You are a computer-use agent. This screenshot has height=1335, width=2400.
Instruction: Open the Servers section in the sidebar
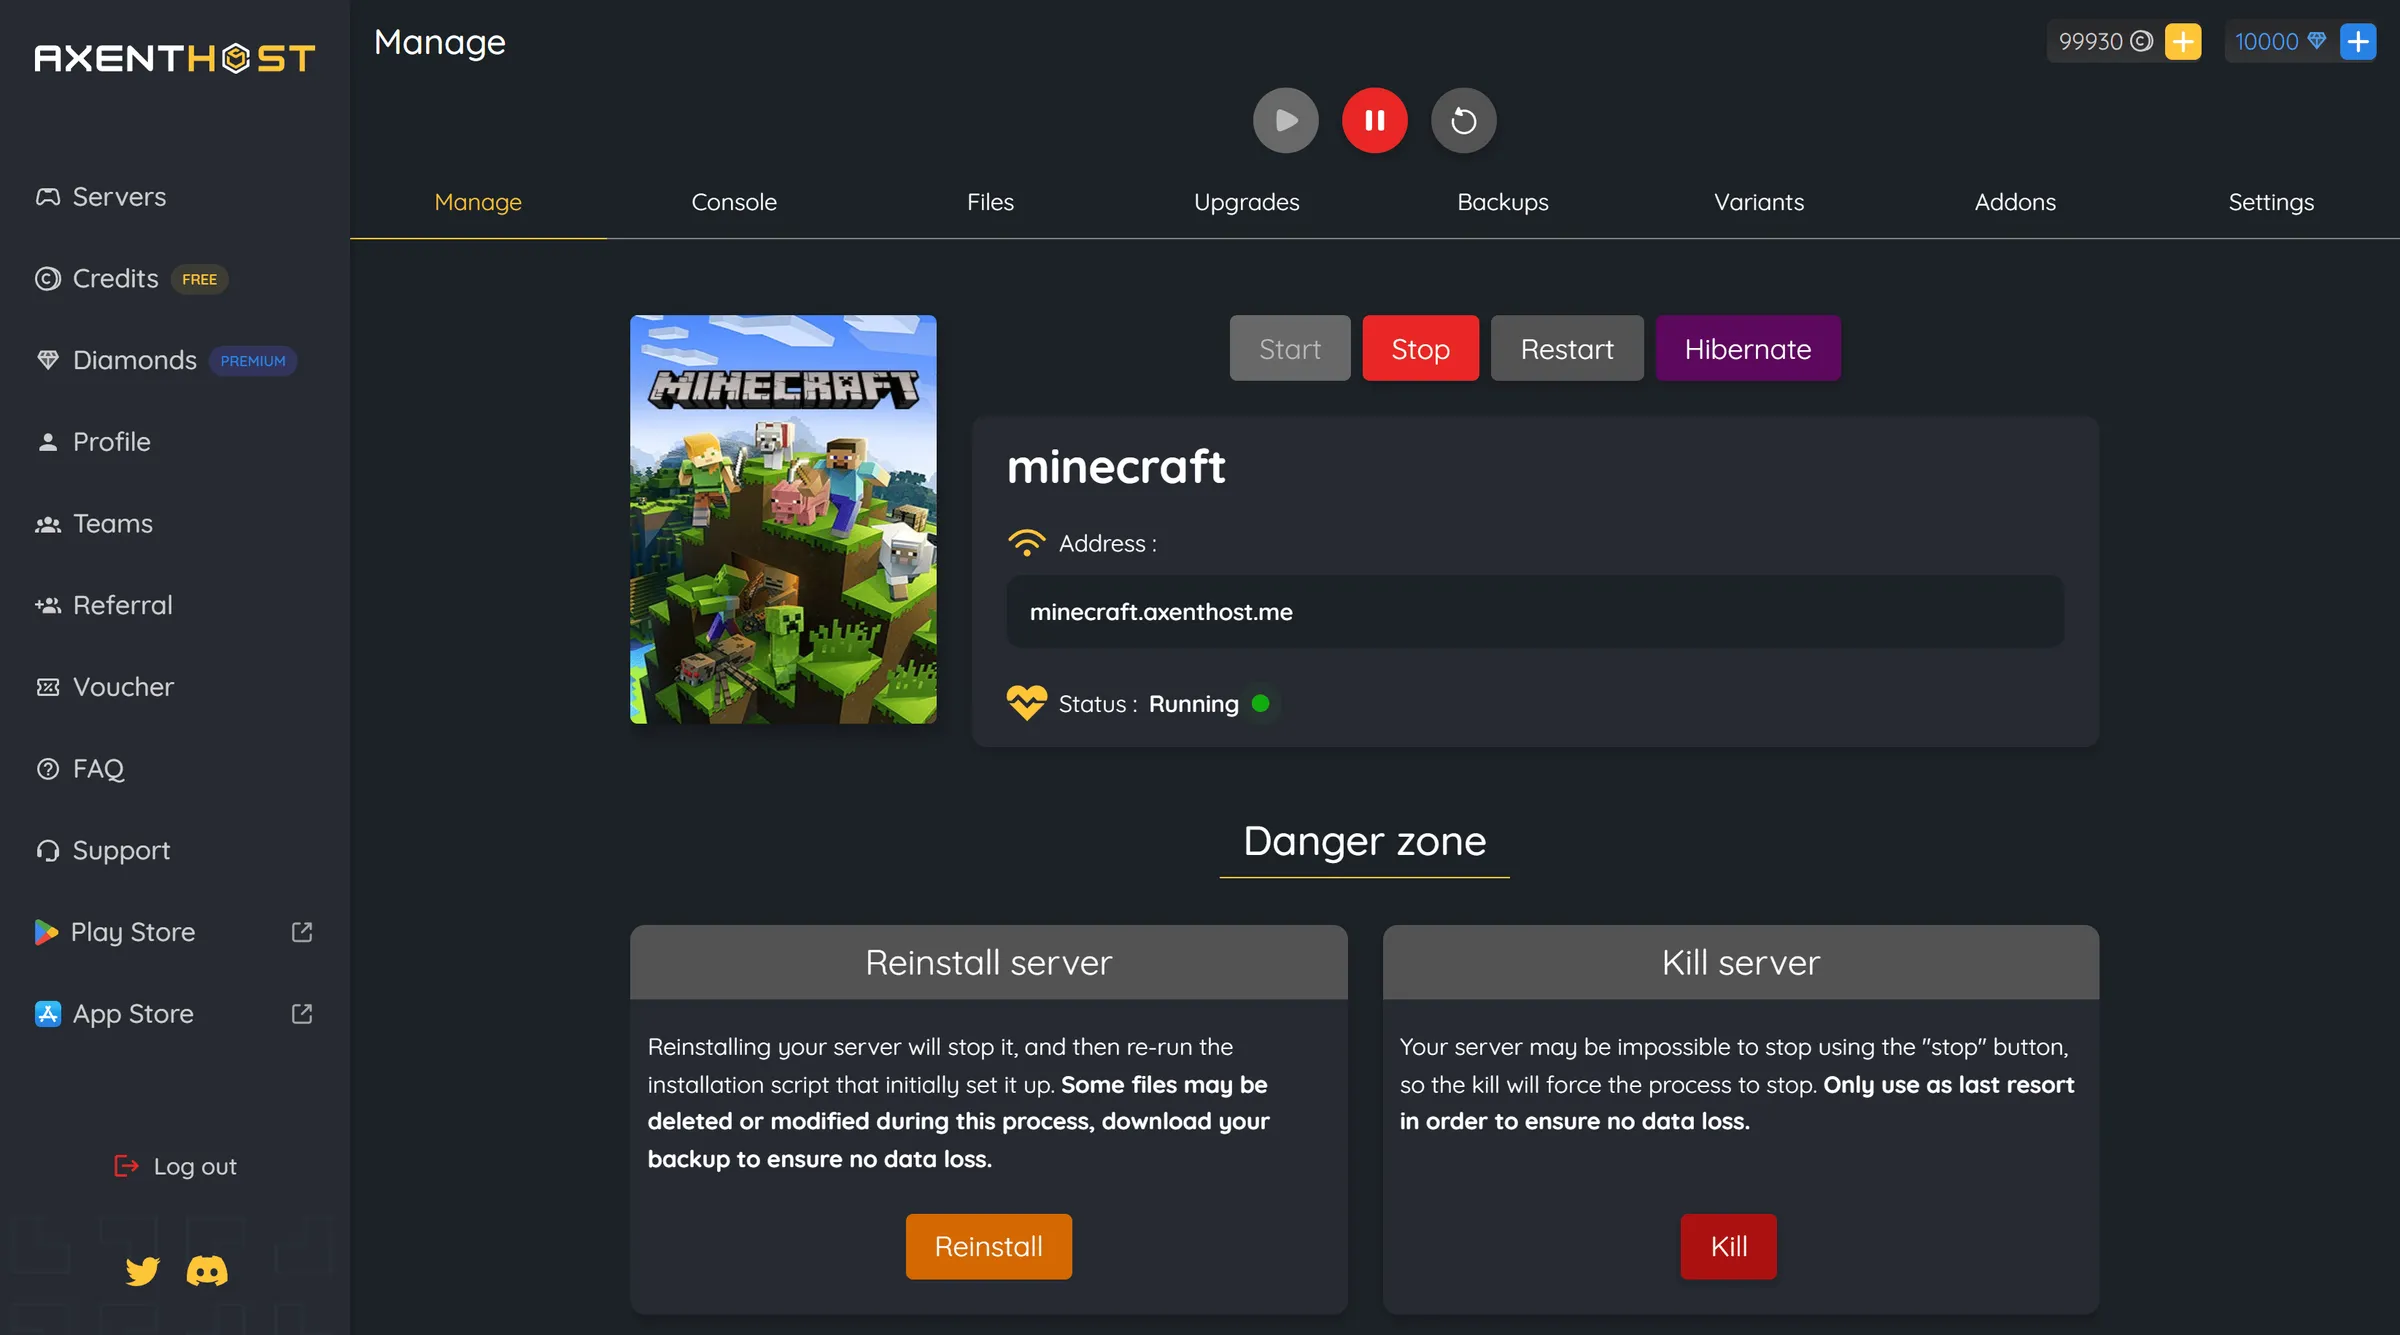[x=117, y=196]
